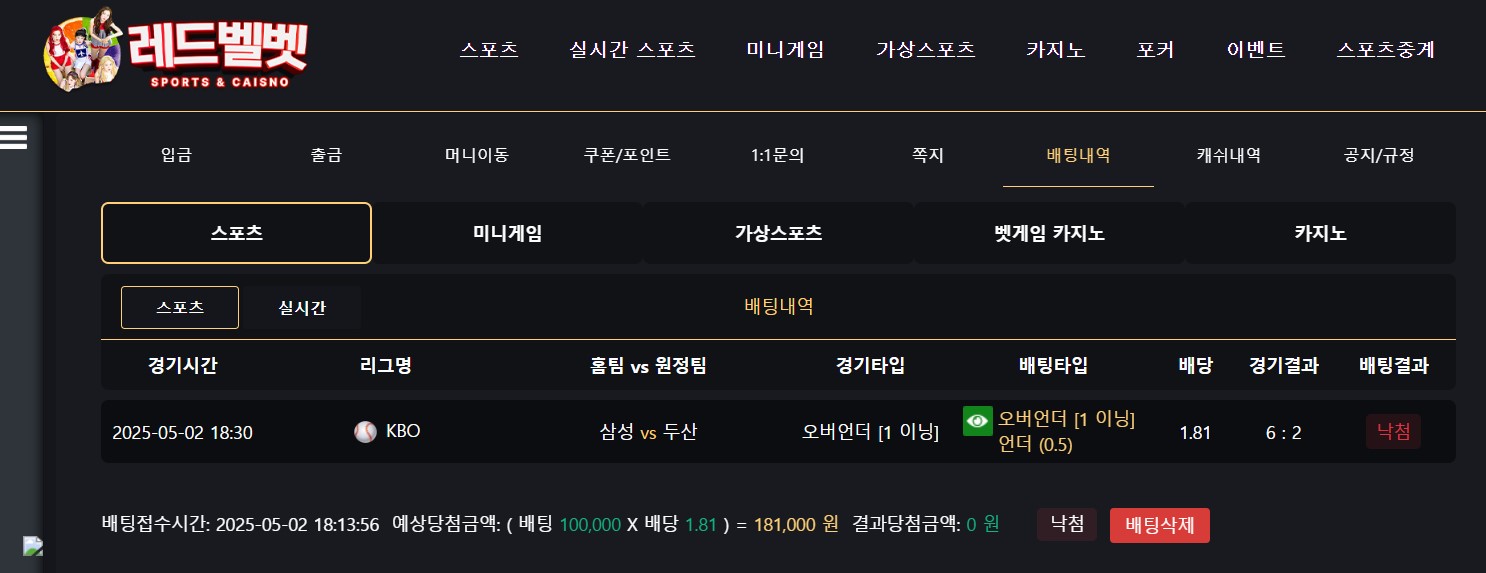The width and height of the screenshot is (1486, 573).
Task: Open the hamburger side menu
Action: tap(13, 137)
